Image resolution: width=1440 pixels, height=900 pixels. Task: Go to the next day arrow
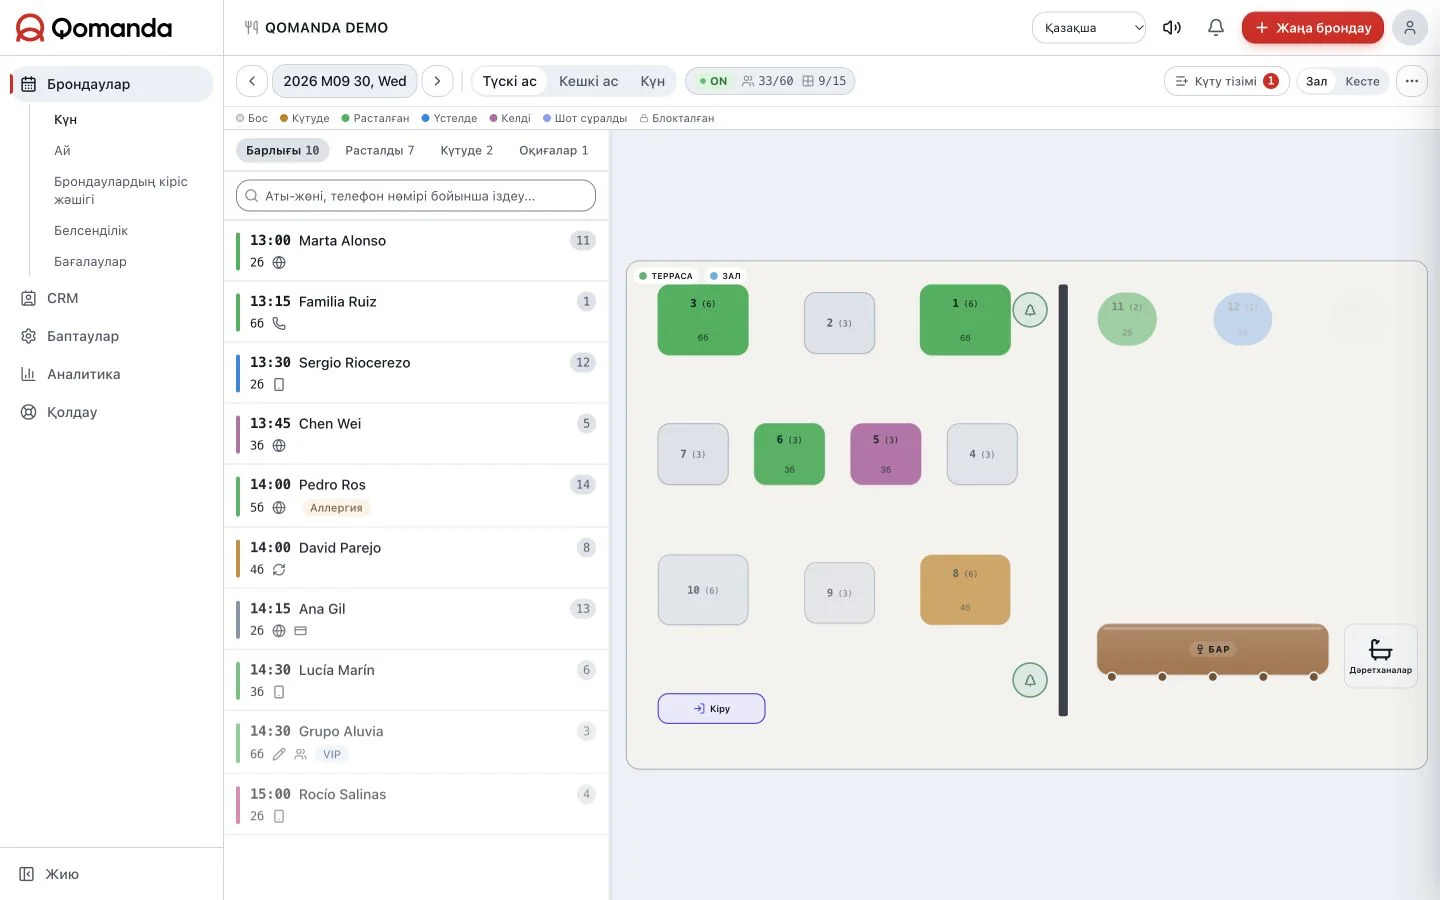(437, 81)
